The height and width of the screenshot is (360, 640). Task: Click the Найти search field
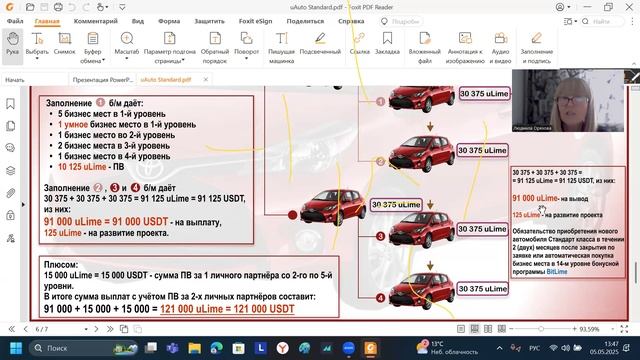pos(602,21)
